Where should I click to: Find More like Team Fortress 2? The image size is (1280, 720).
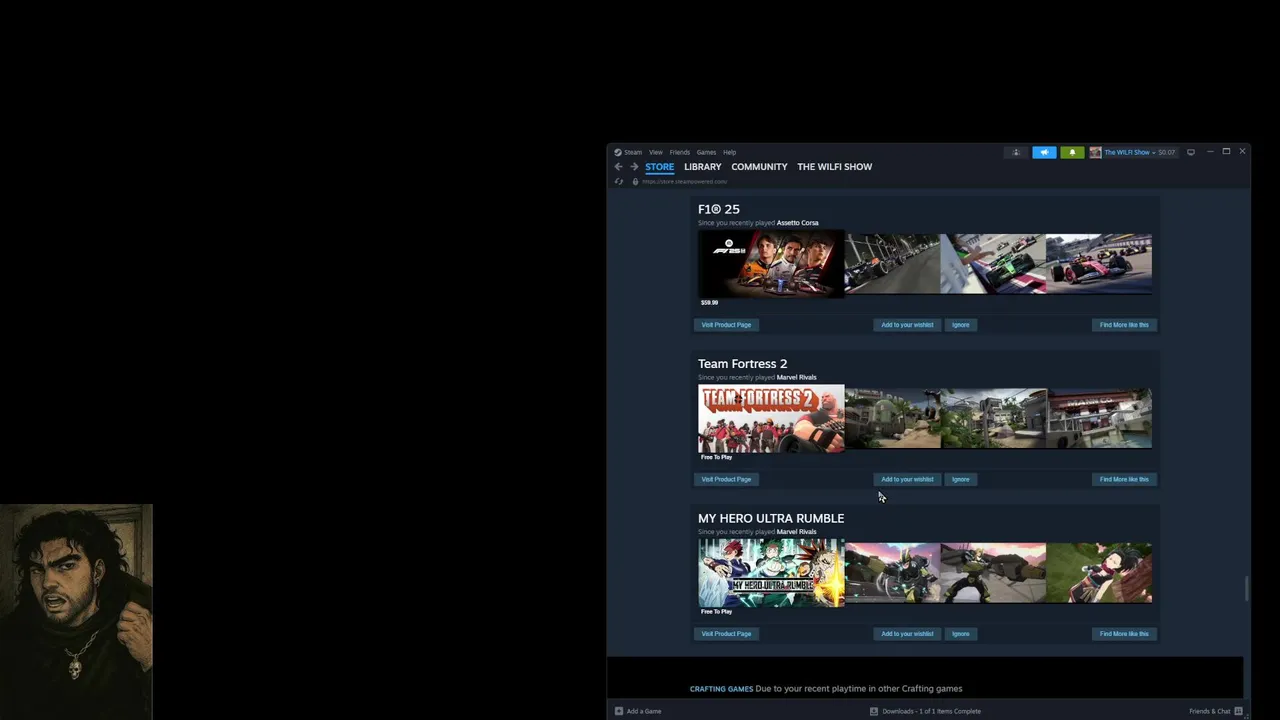1124,479
